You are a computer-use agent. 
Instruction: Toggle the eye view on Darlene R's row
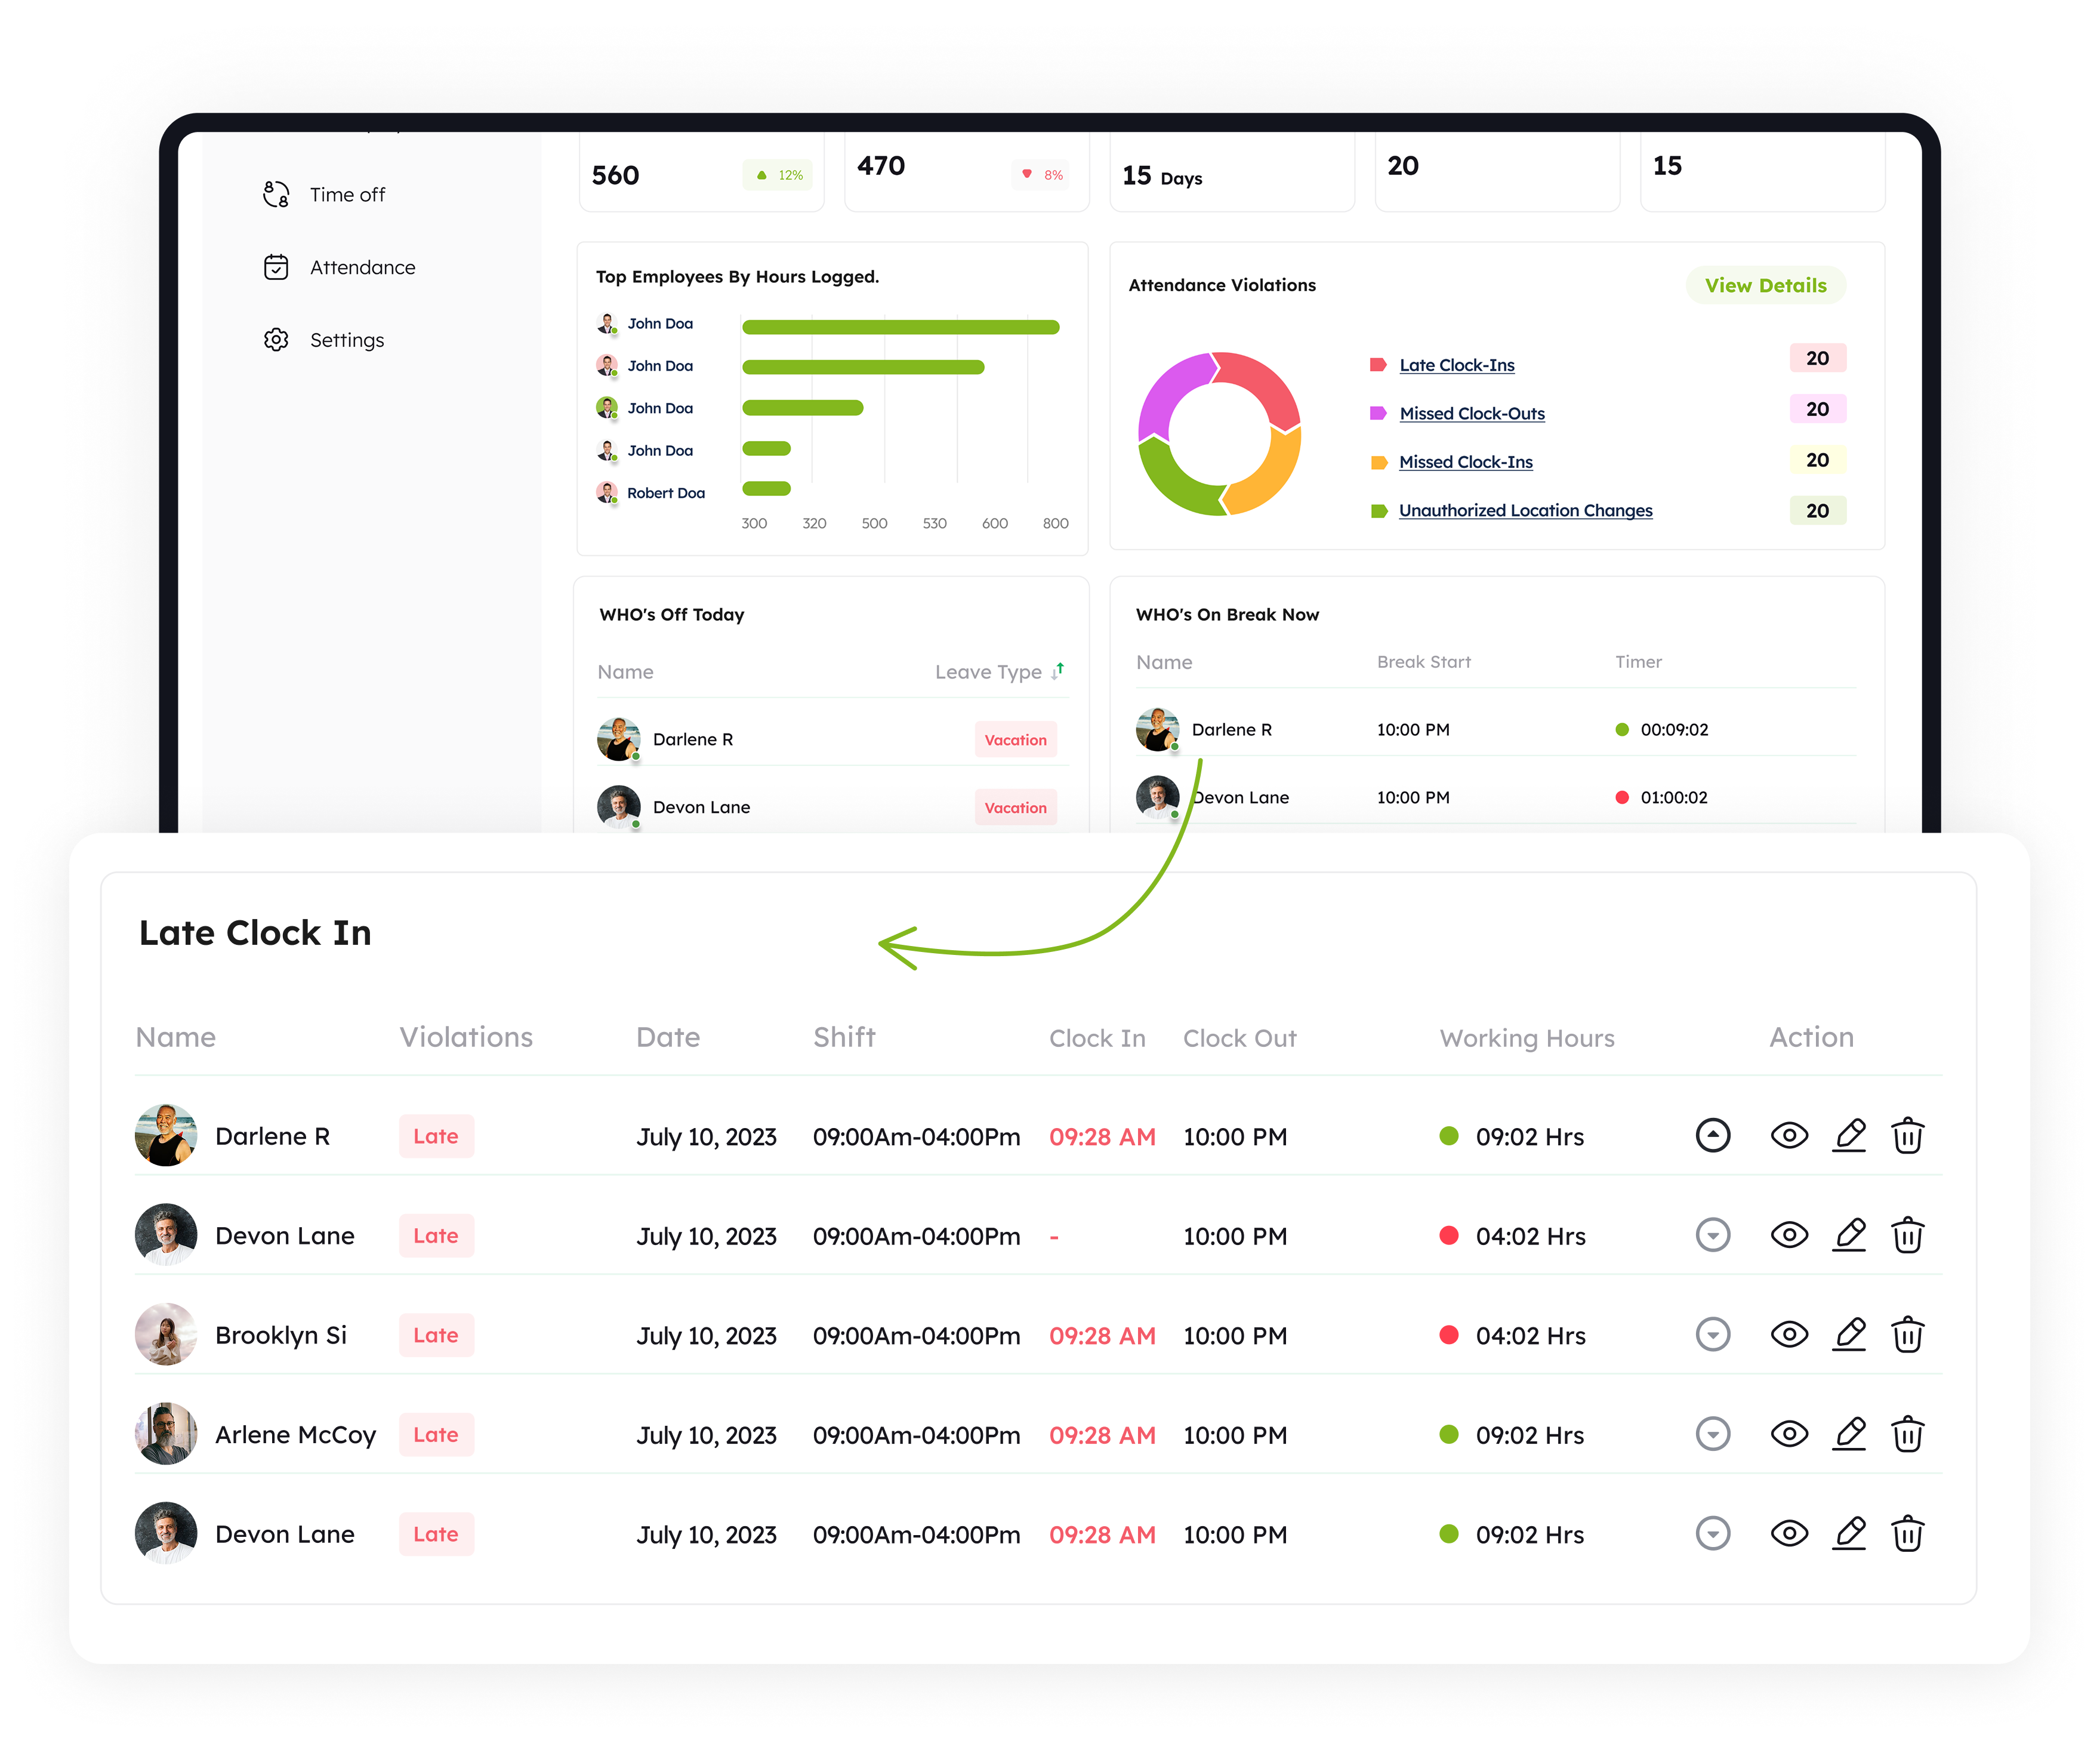(x=1790, y=1136)
